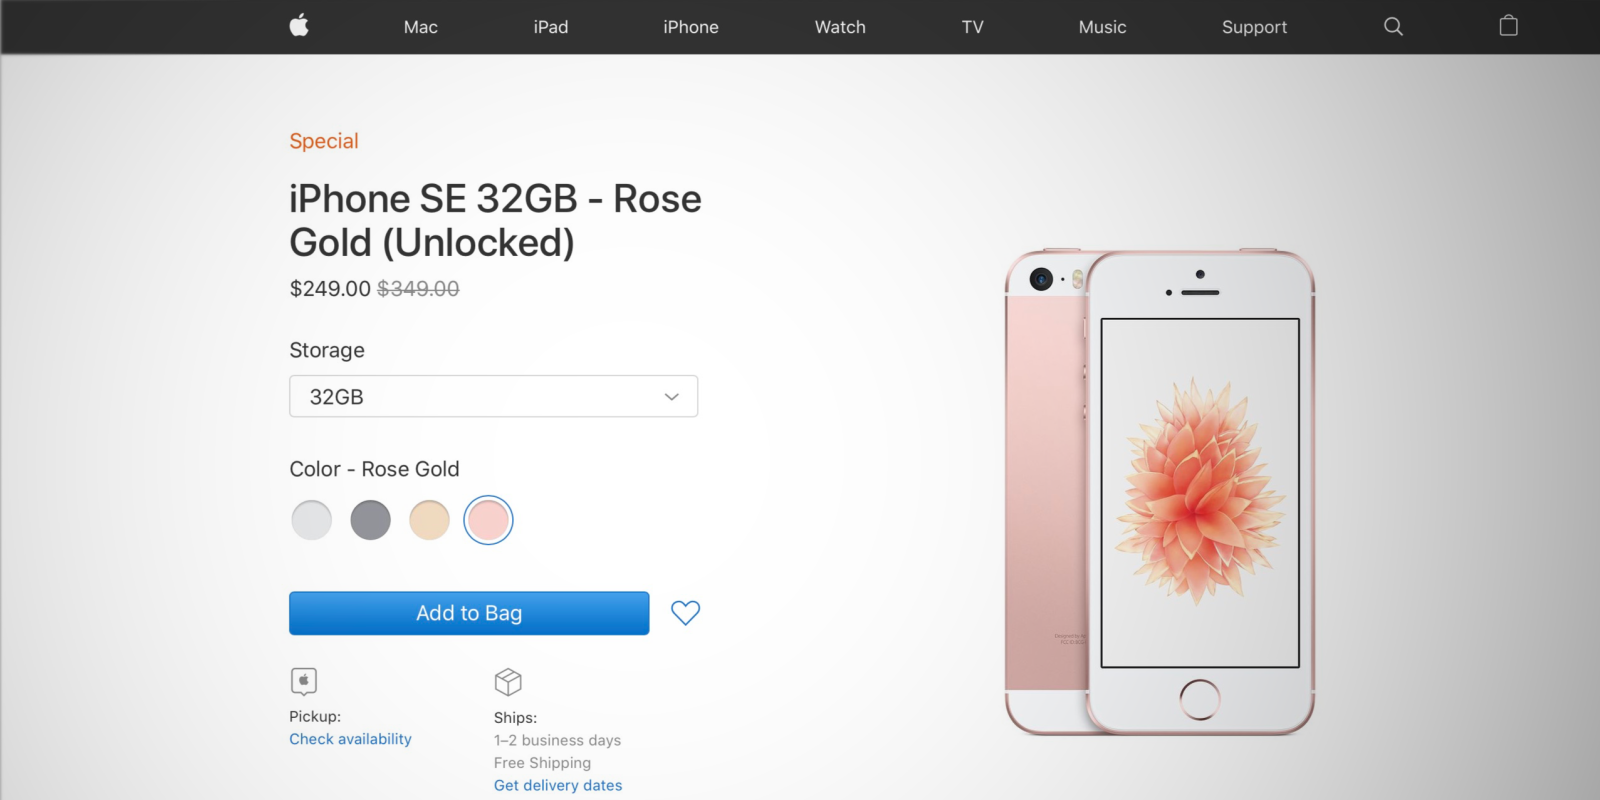Choose the Gold color swatch

[430, 520]
